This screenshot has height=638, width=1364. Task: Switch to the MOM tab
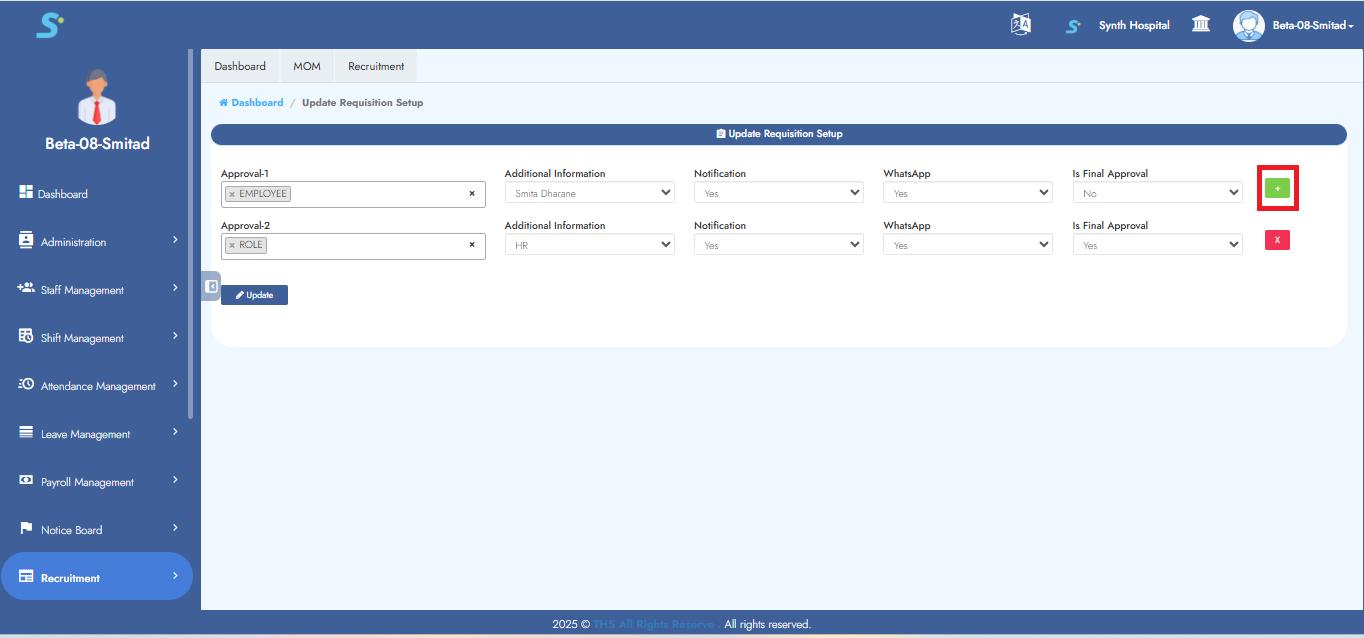pyautogui.click(x=307, y=66)
